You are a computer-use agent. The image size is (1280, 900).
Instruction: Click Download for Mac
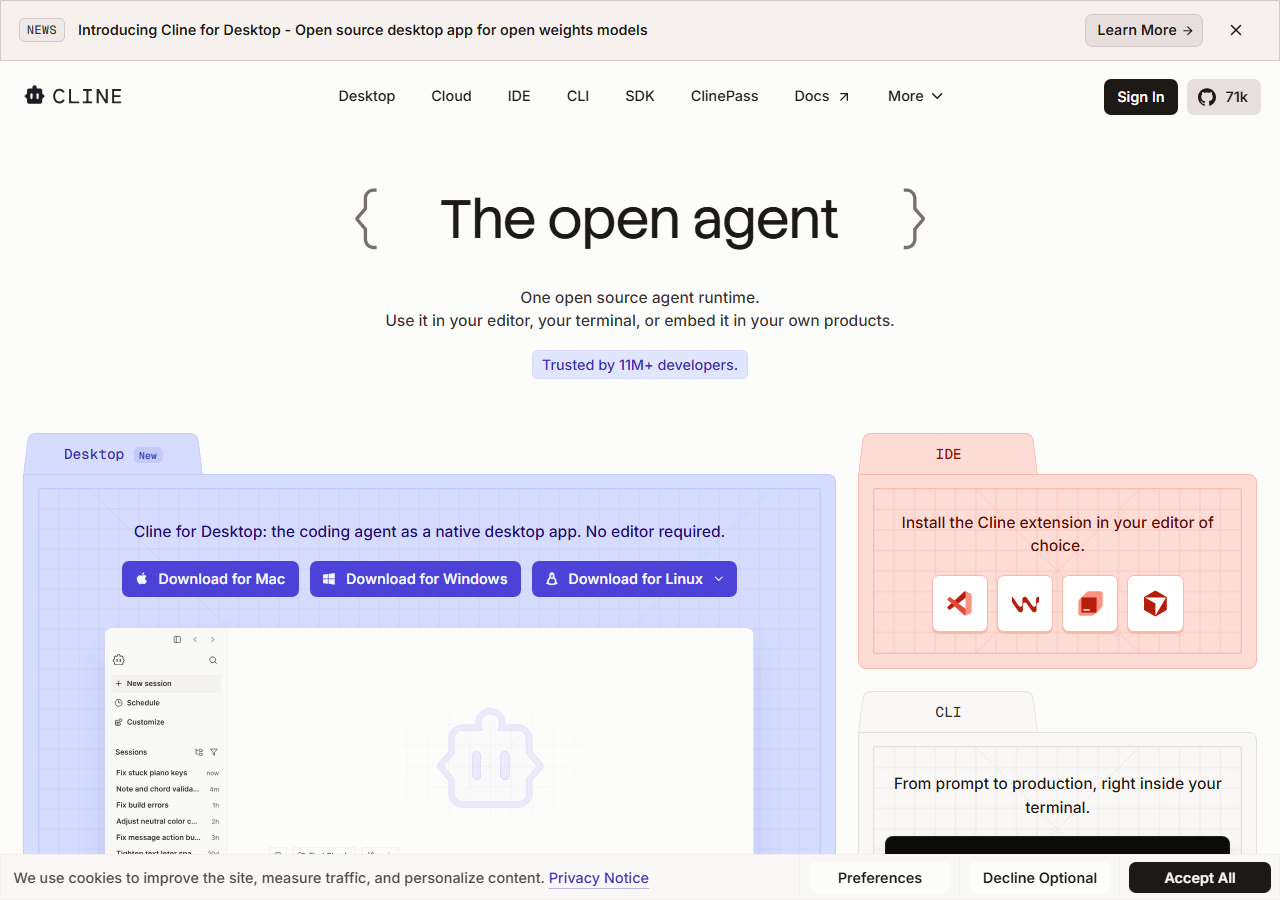pos(210,579)
